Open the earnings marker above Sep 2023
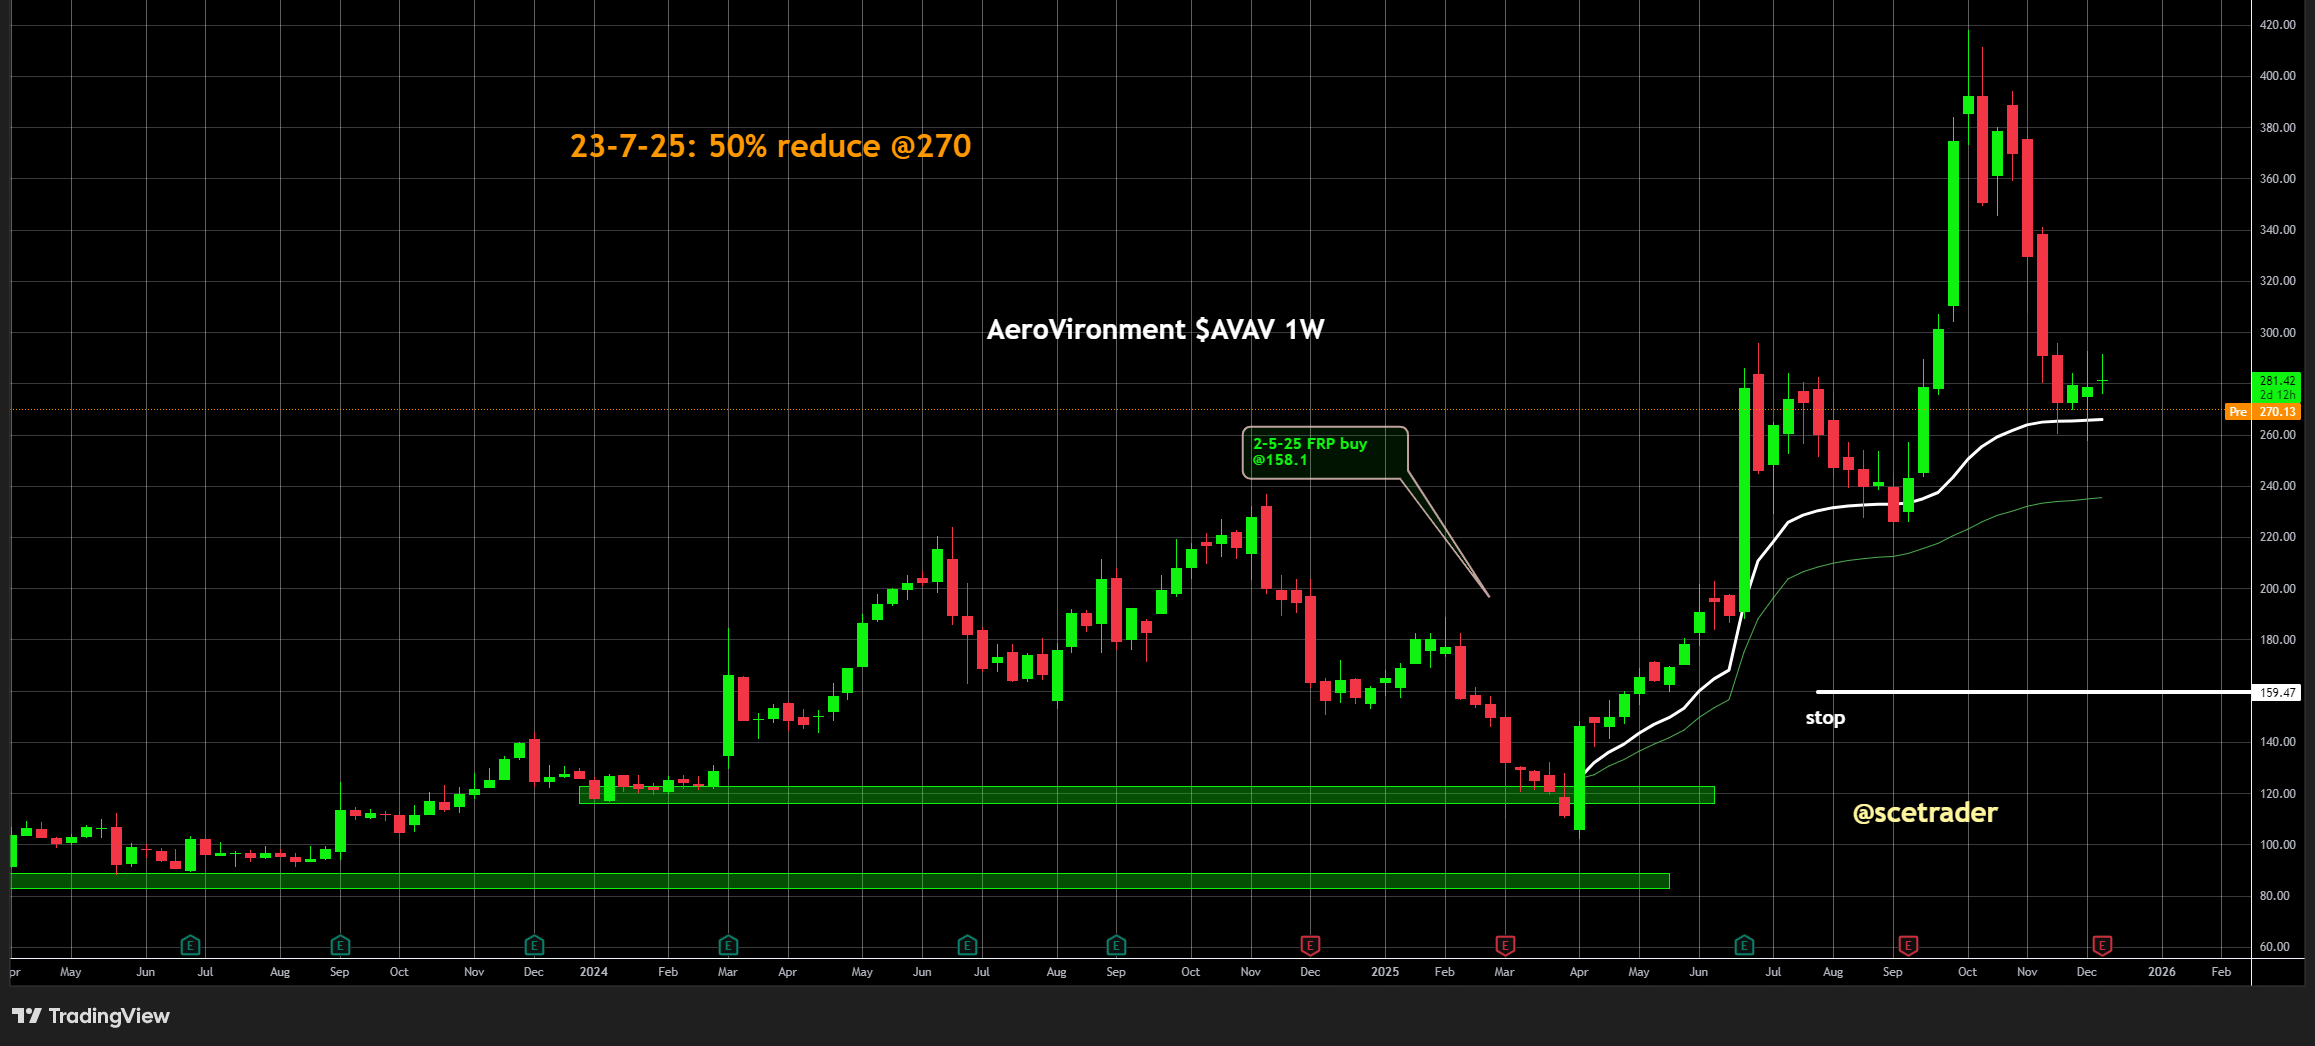 click(340, 945)
